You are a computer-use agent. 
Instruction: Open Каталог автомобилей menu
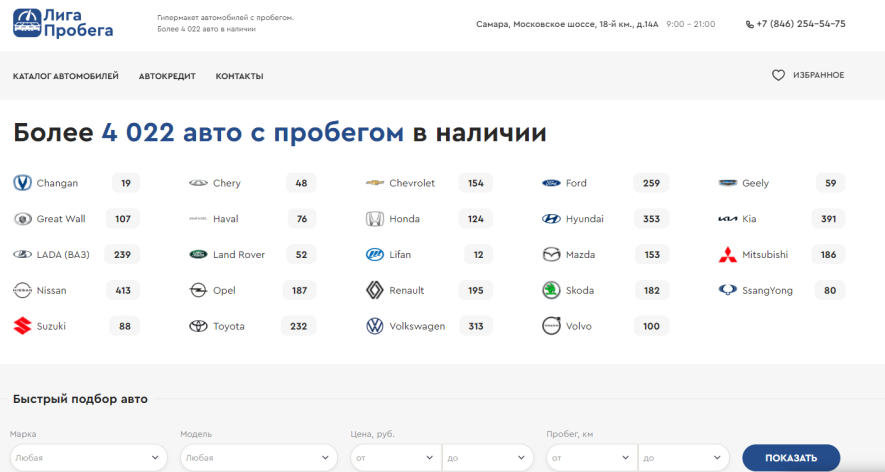(x=66, y=76)
